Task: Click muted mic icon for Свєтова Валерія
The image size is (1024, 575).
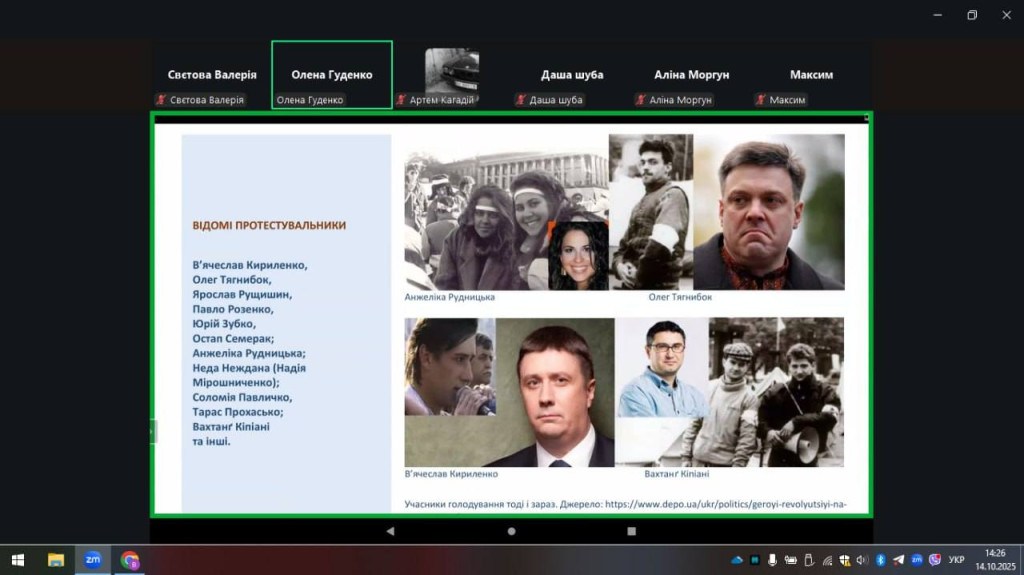Action: tap(160, 100)
